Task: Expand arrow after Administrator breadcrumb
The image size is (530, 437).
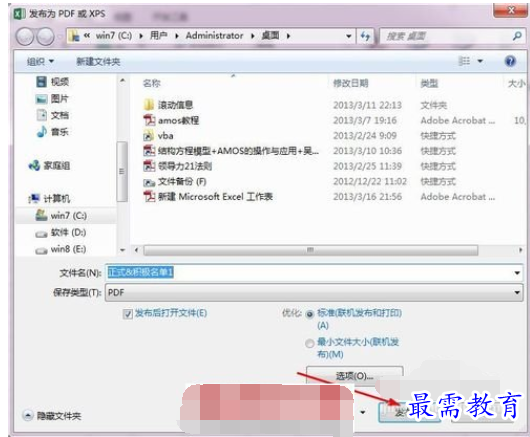Action: (252, 36)
